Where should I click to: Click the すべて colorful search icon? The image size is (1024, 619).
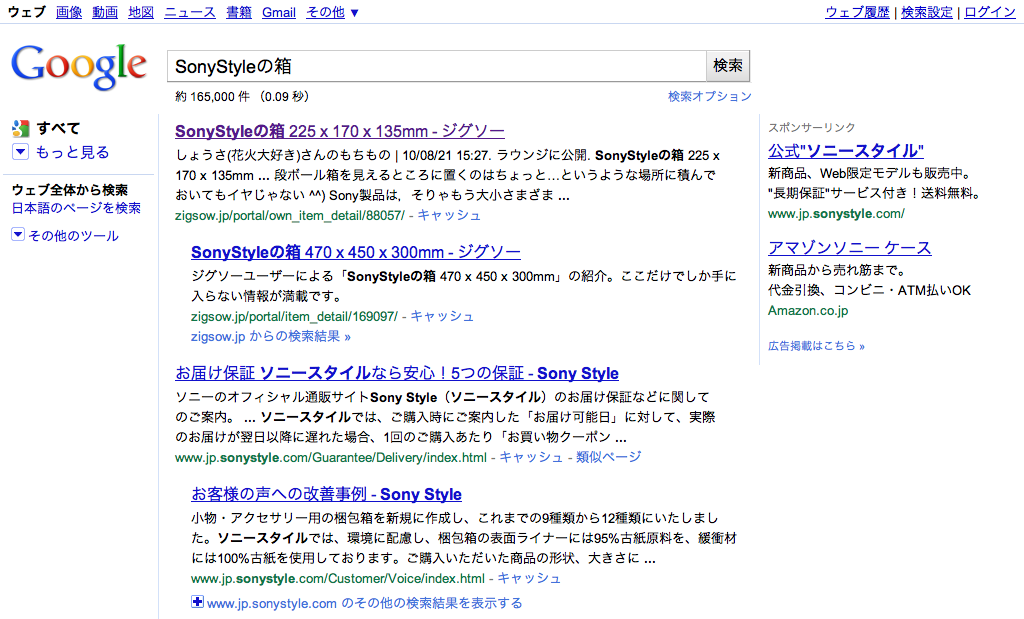click(x=20, y=128)
